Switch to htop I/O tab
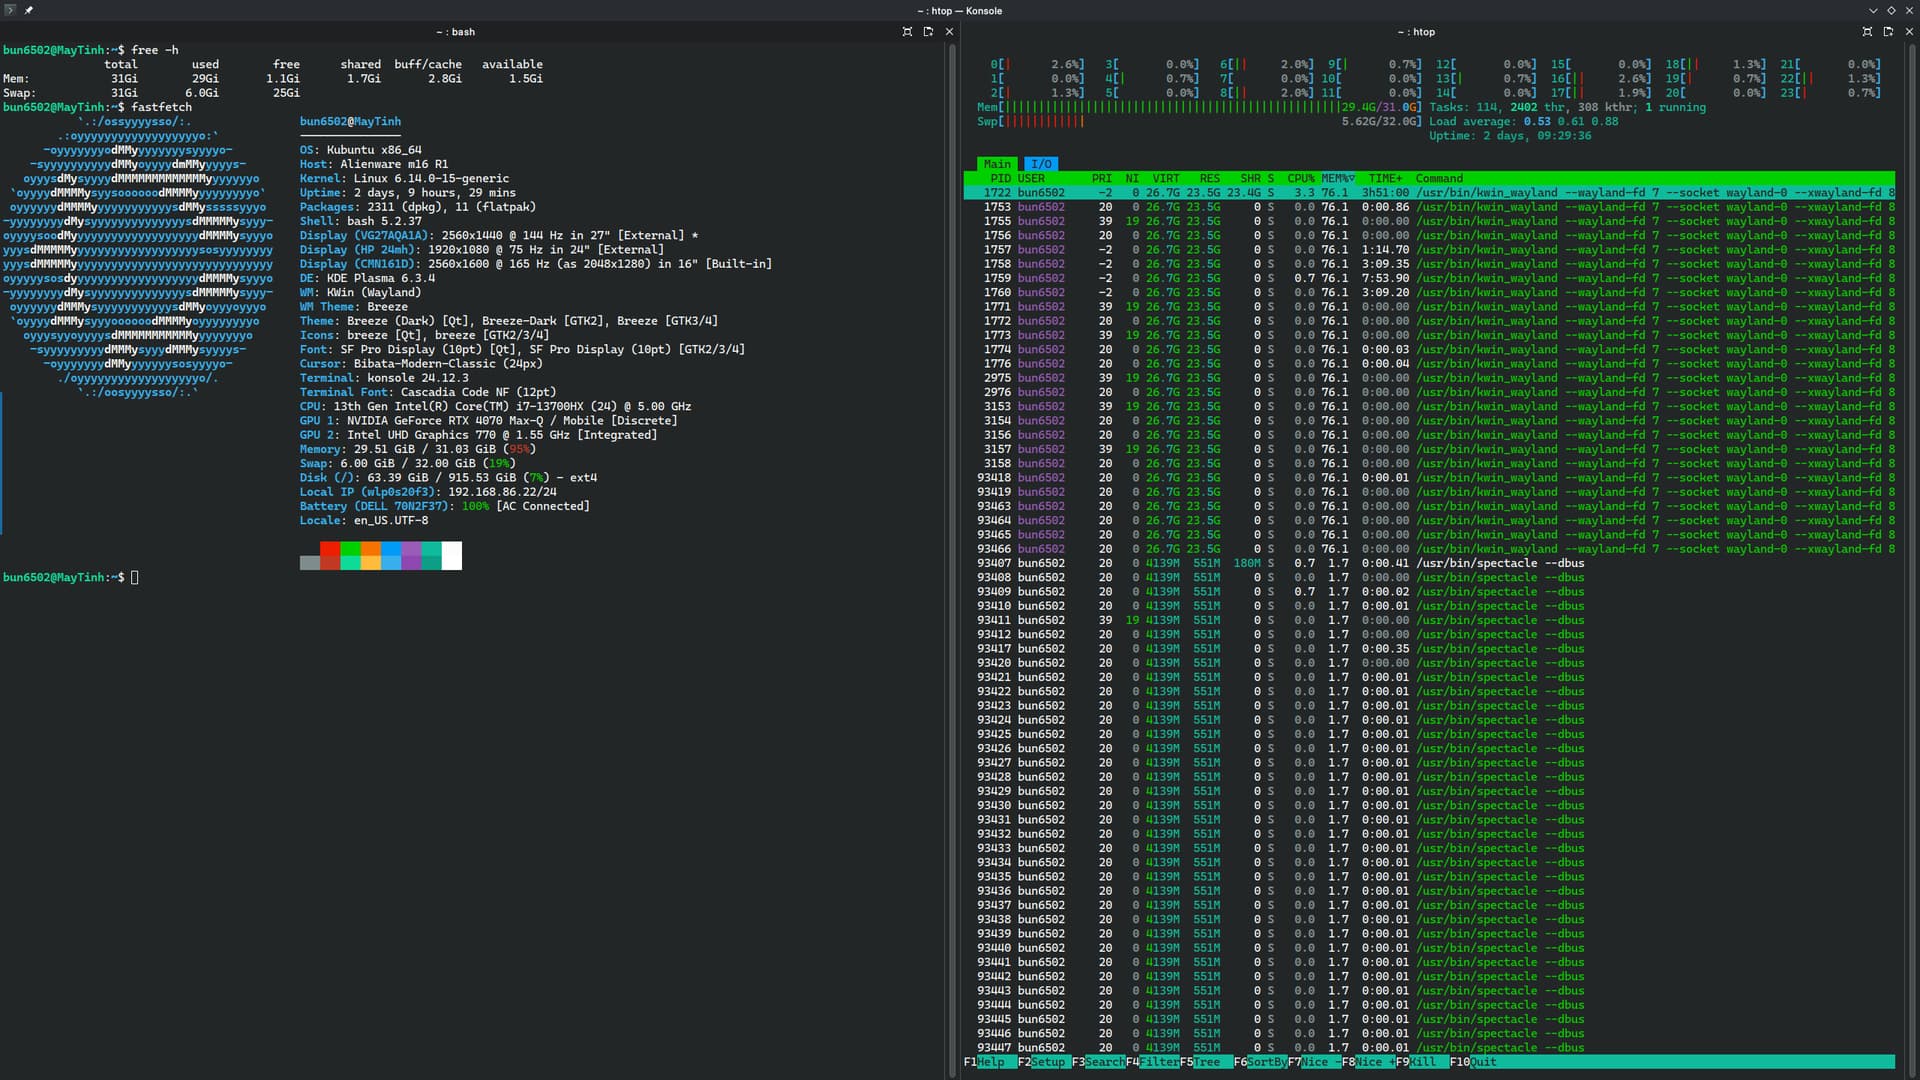This screenshot has width=1920, height=1080. [x=1041, y=164]
